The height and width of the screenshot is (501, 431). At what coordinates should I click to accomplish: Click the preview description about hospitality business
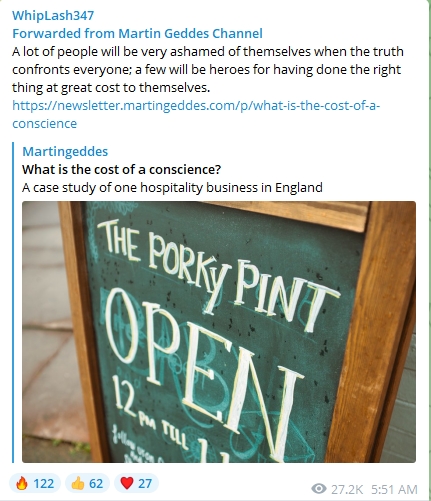coord(172,187)
